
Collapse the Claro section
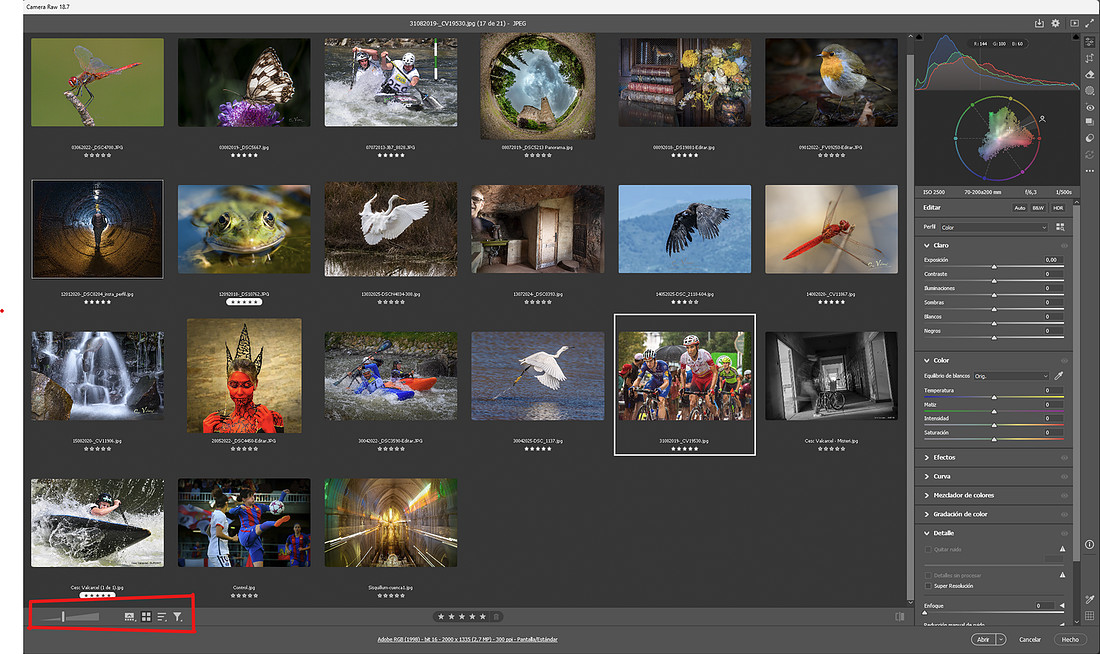pyautogui.click(x=927, y=246)
